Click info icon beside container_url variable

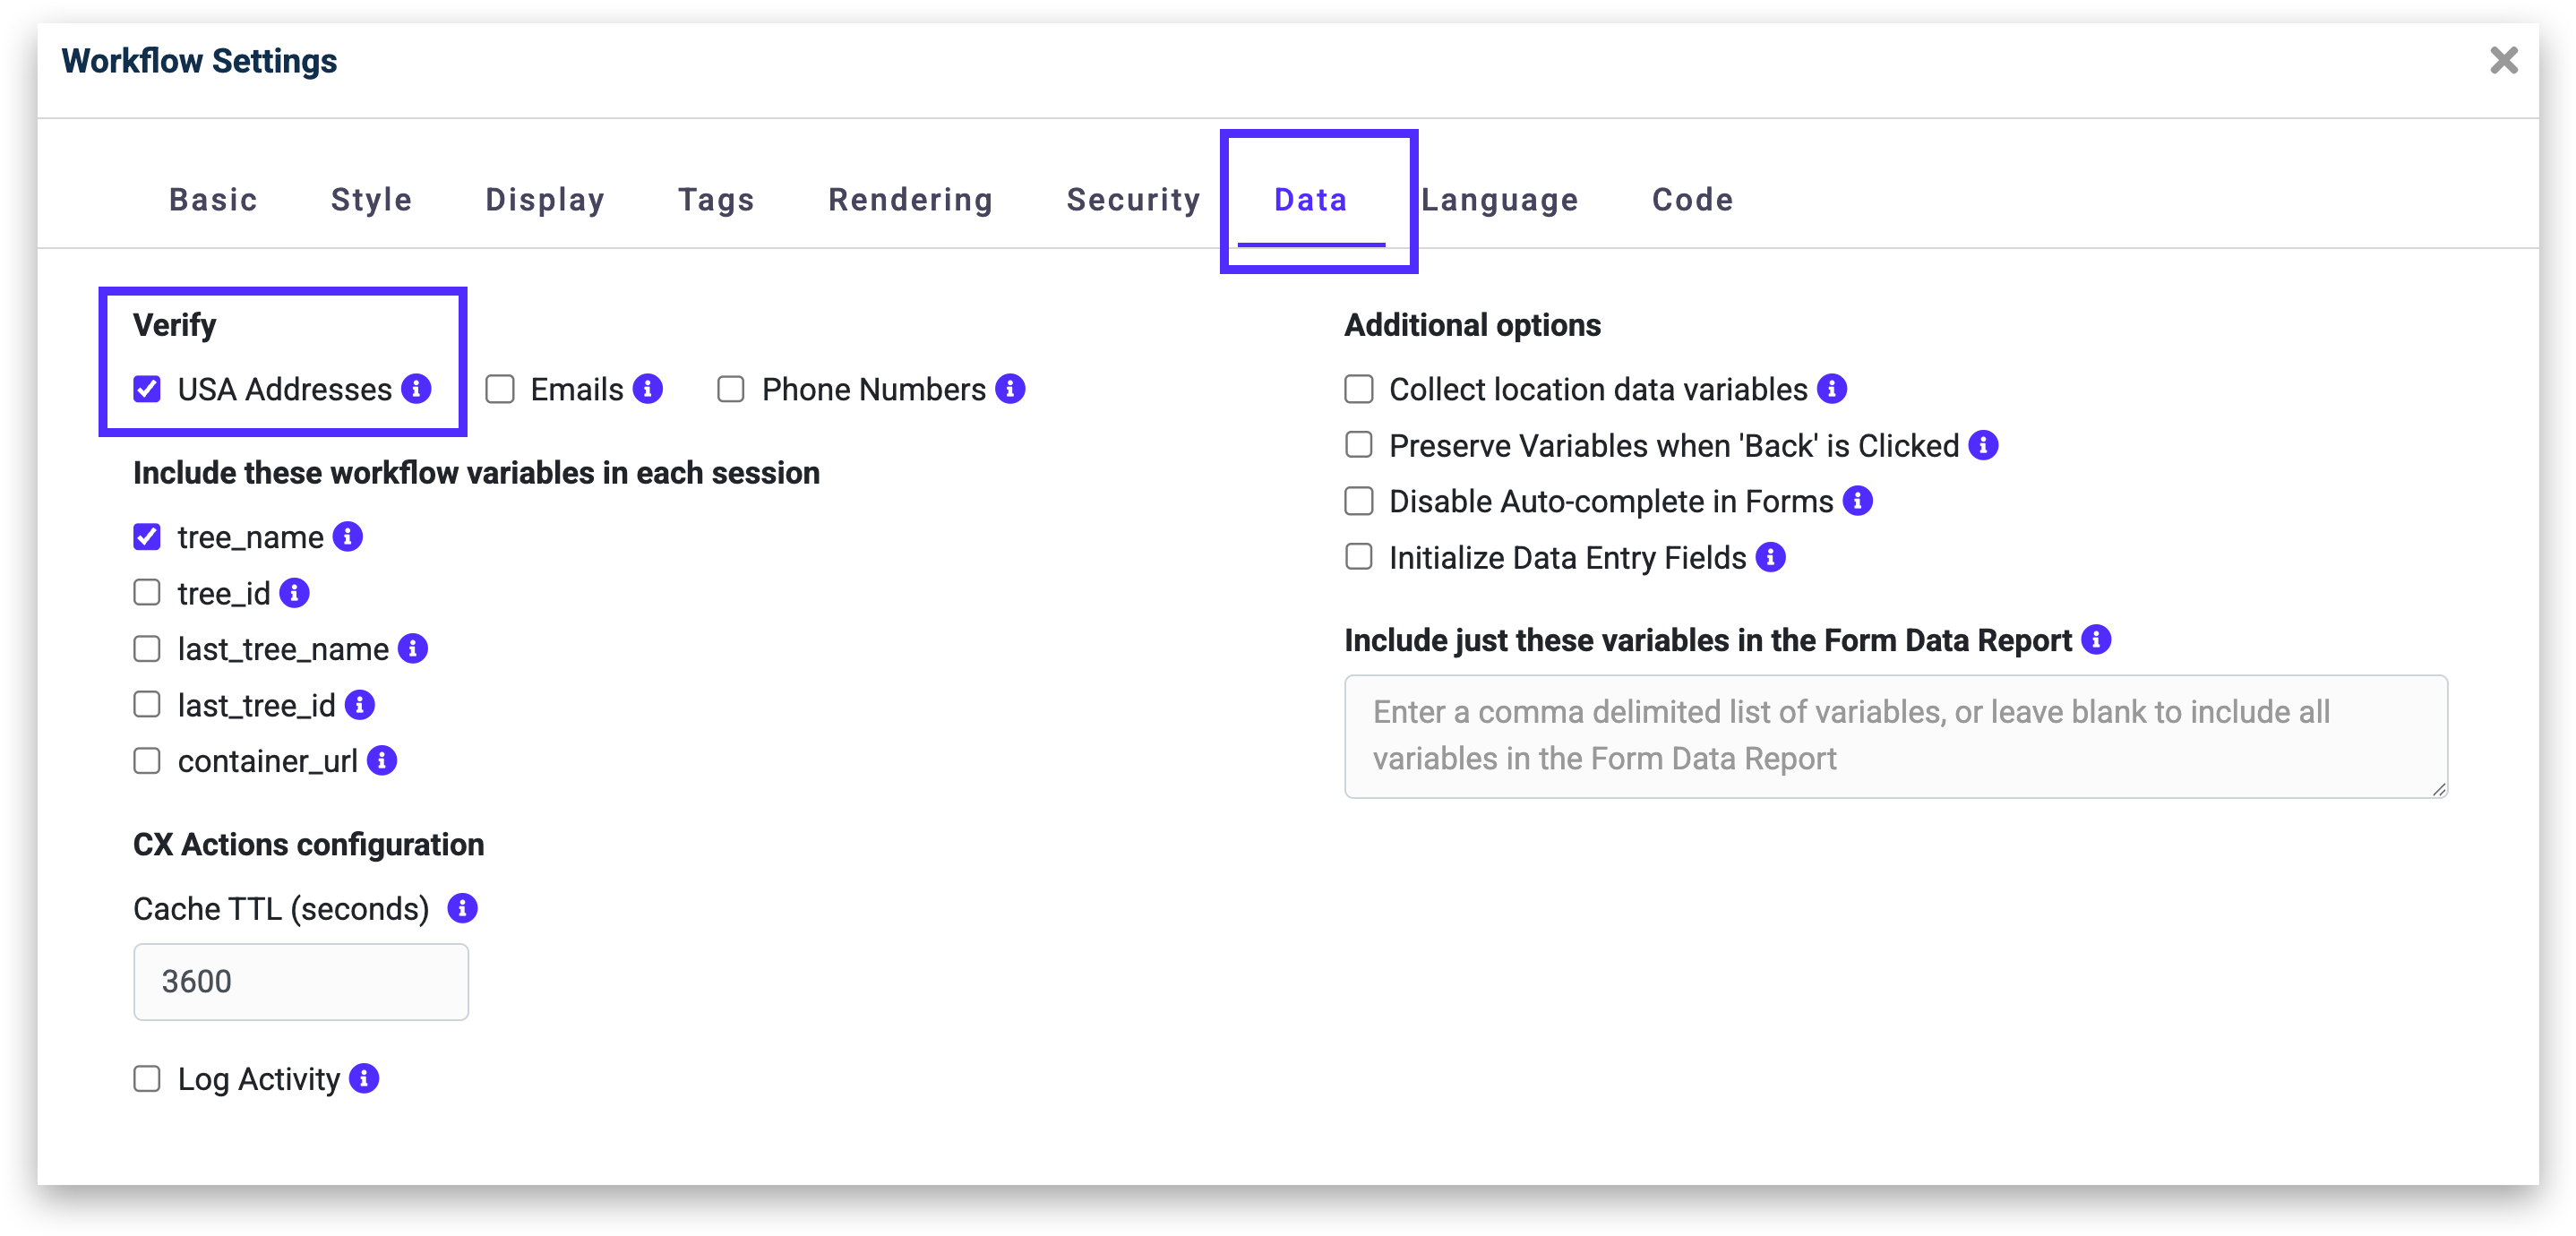pos(382,760)
